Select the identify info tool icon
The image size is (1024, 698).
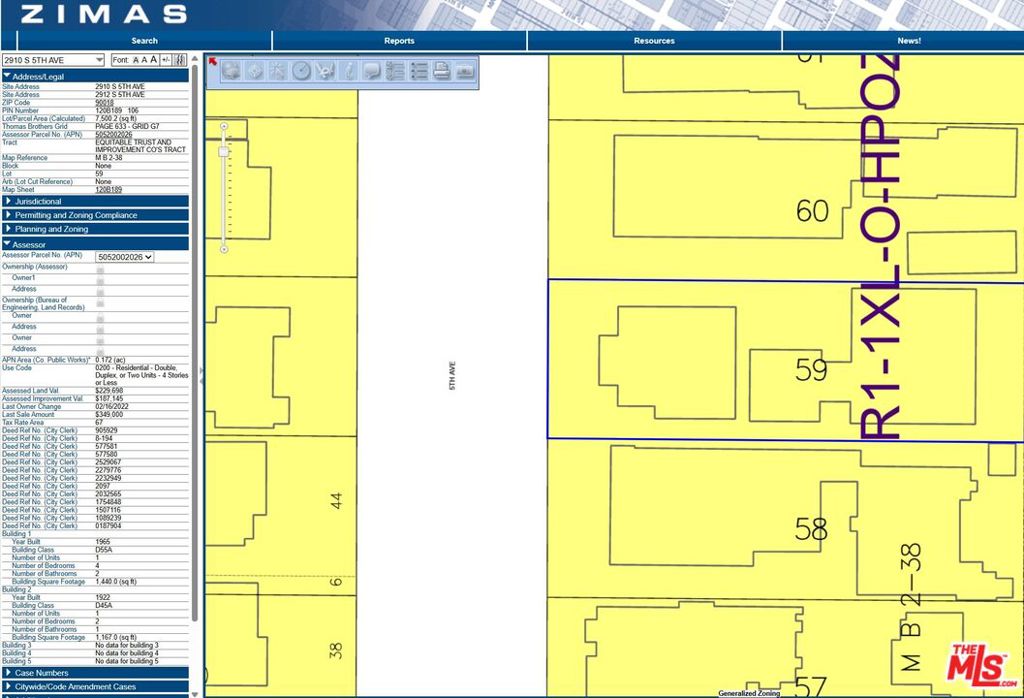point(349,71)
